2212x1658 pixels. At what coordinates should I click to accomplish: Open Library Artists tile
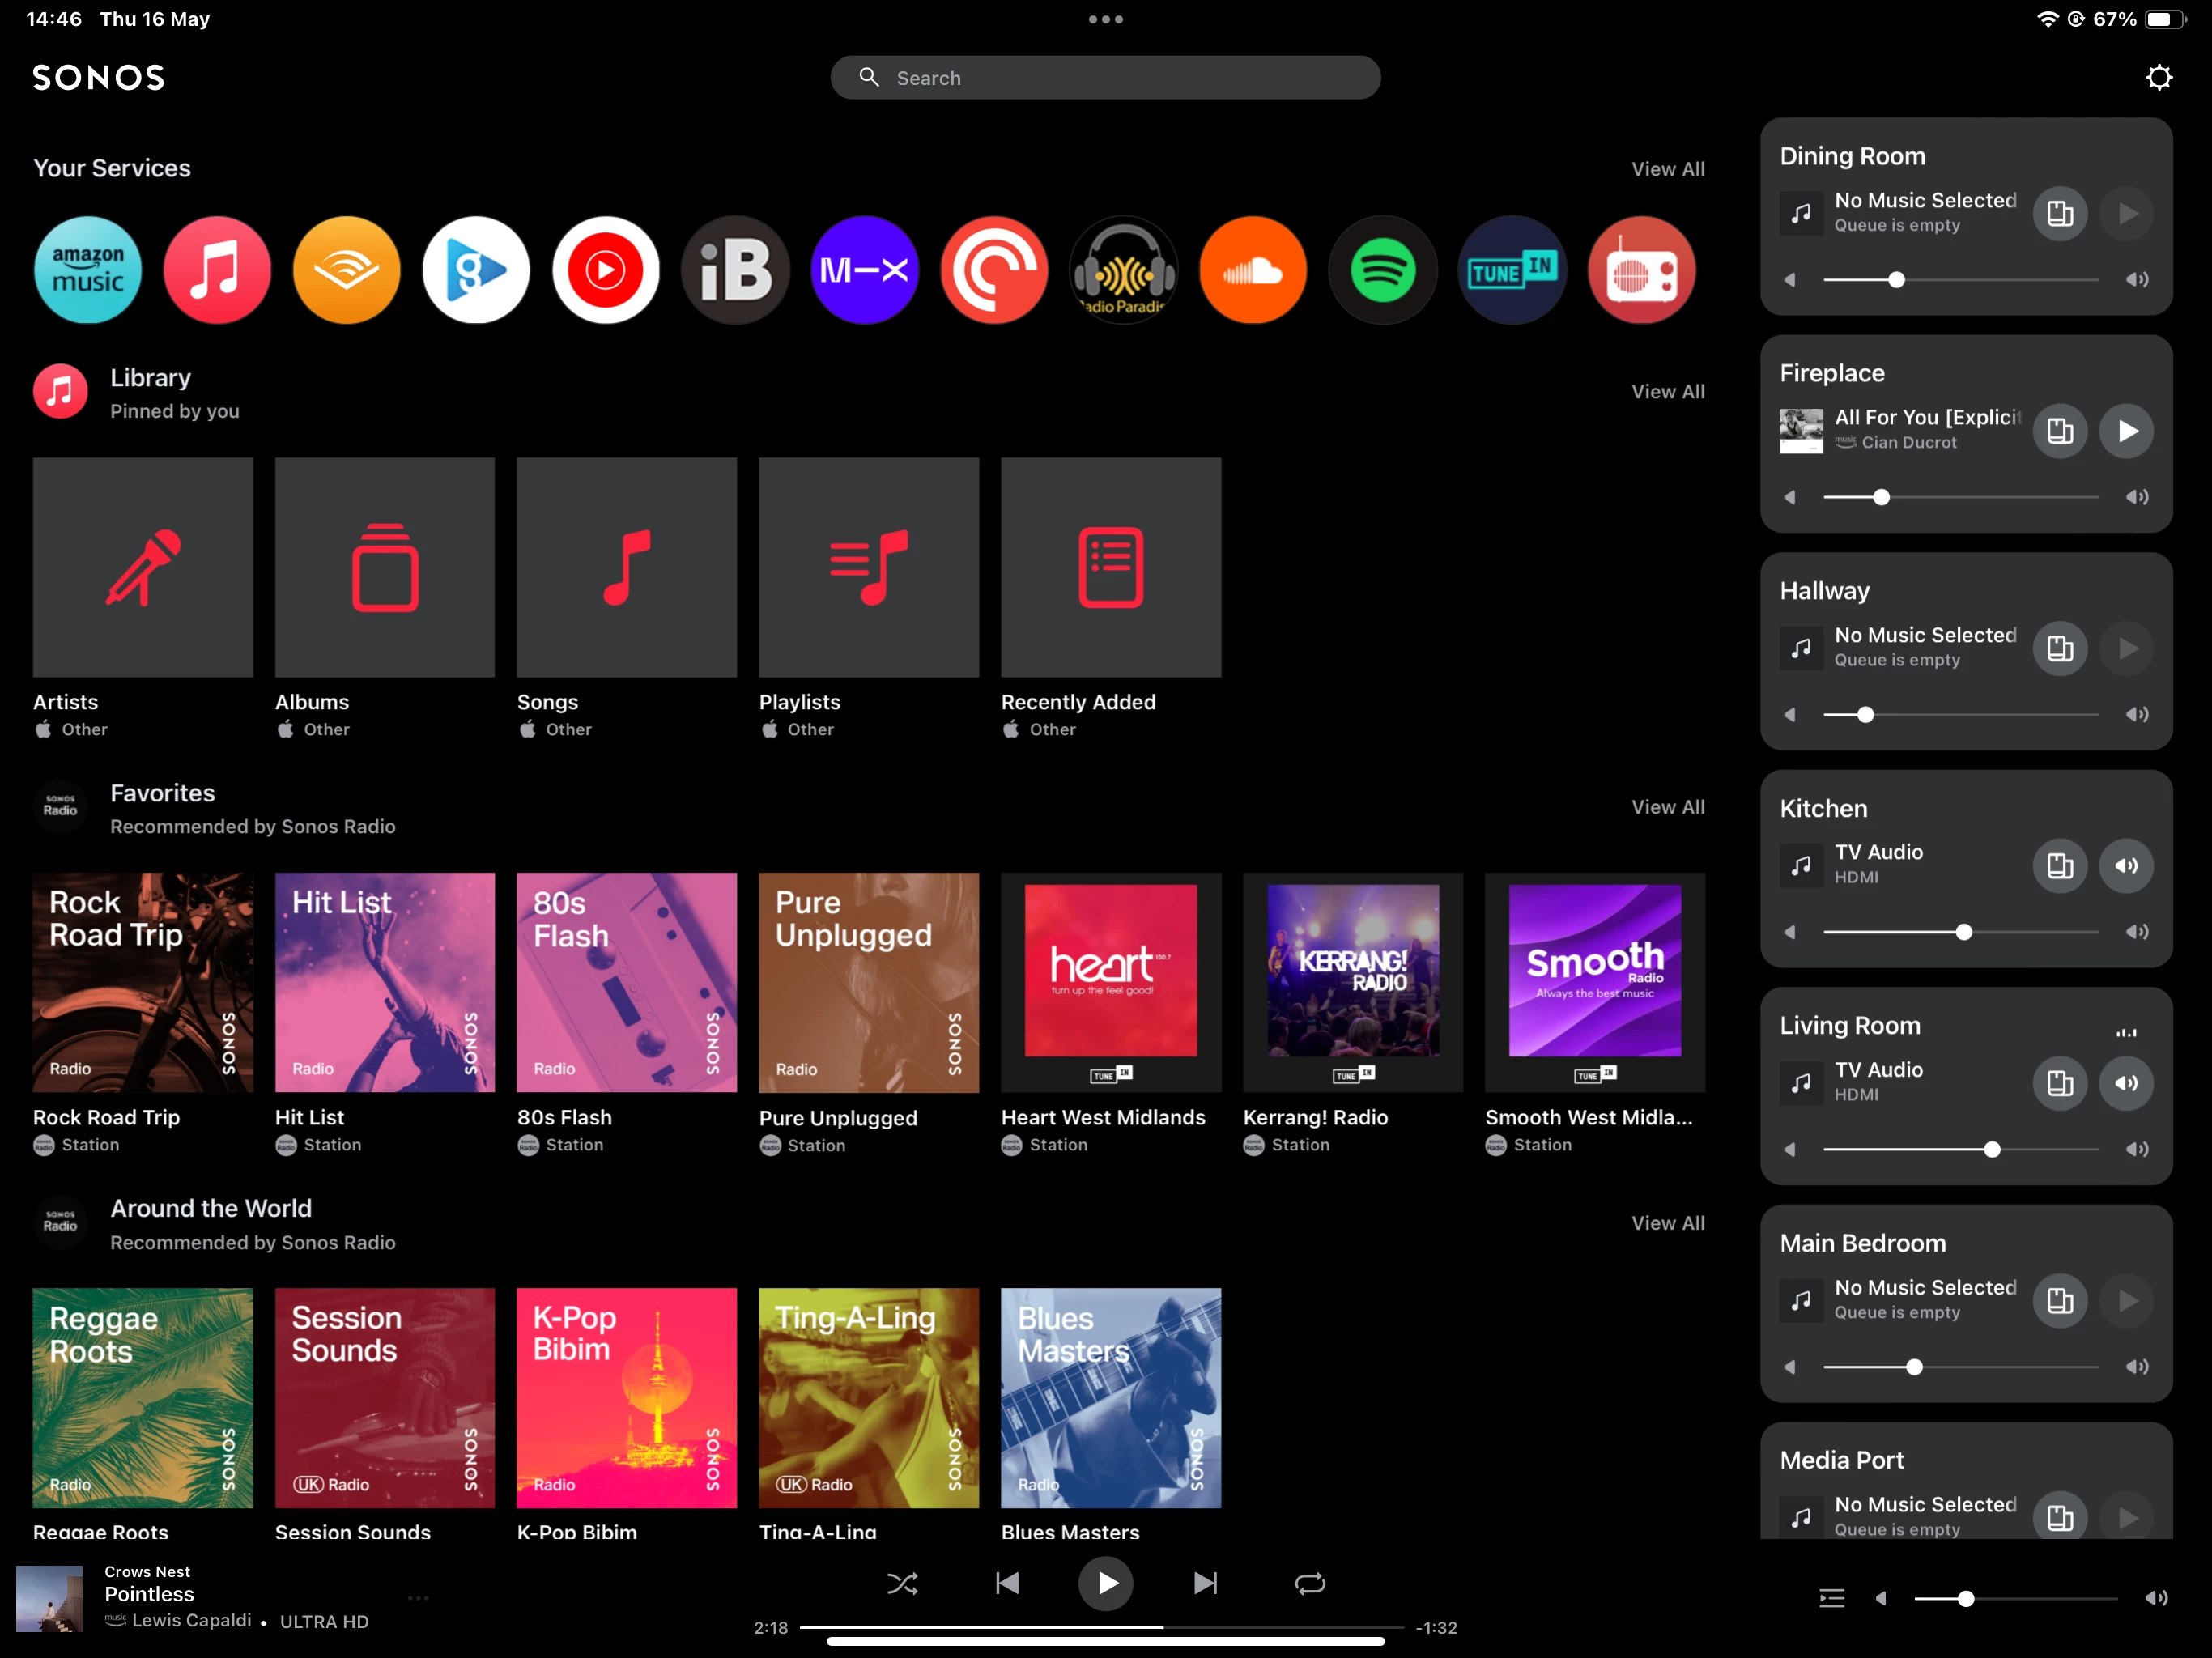pos(143,567)
